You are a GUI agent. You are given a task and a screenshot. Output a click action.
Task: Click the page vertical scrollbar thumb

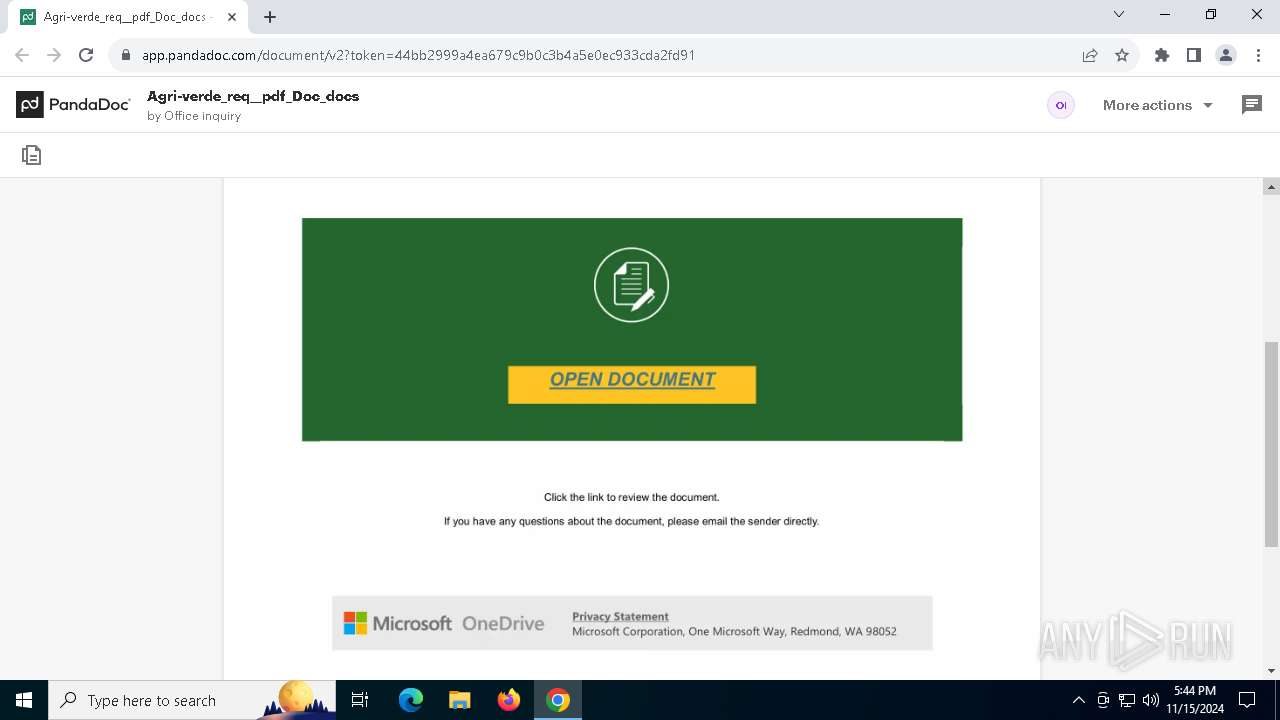[1271, 444]
